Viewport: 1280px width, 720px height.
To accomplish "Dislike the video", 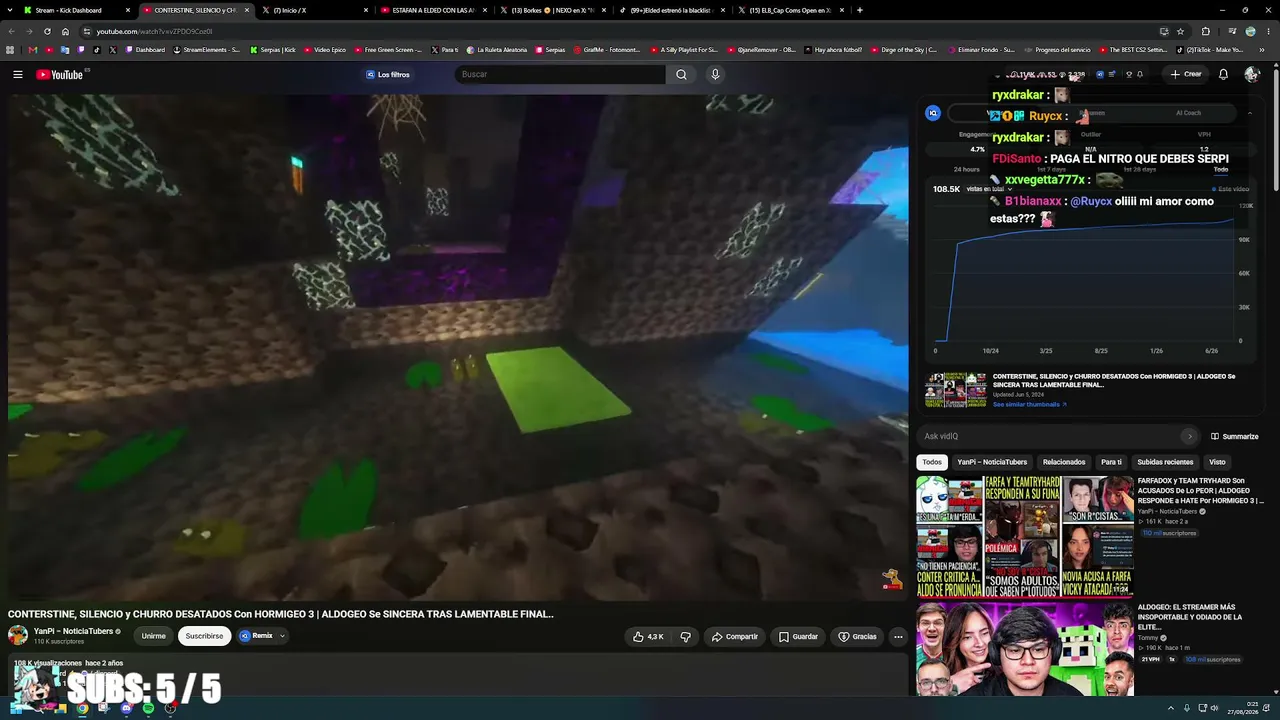I will click(x=685, y=636).
